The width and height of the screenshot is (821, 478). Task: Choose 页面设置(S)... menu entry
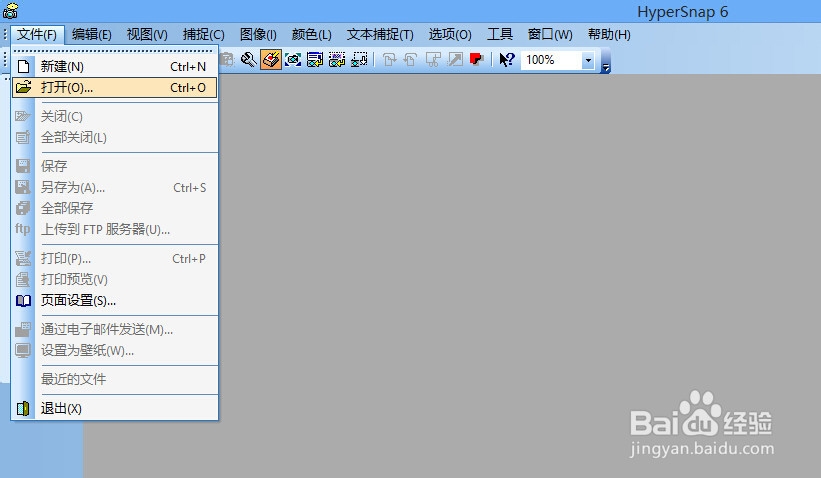(114, 301)
